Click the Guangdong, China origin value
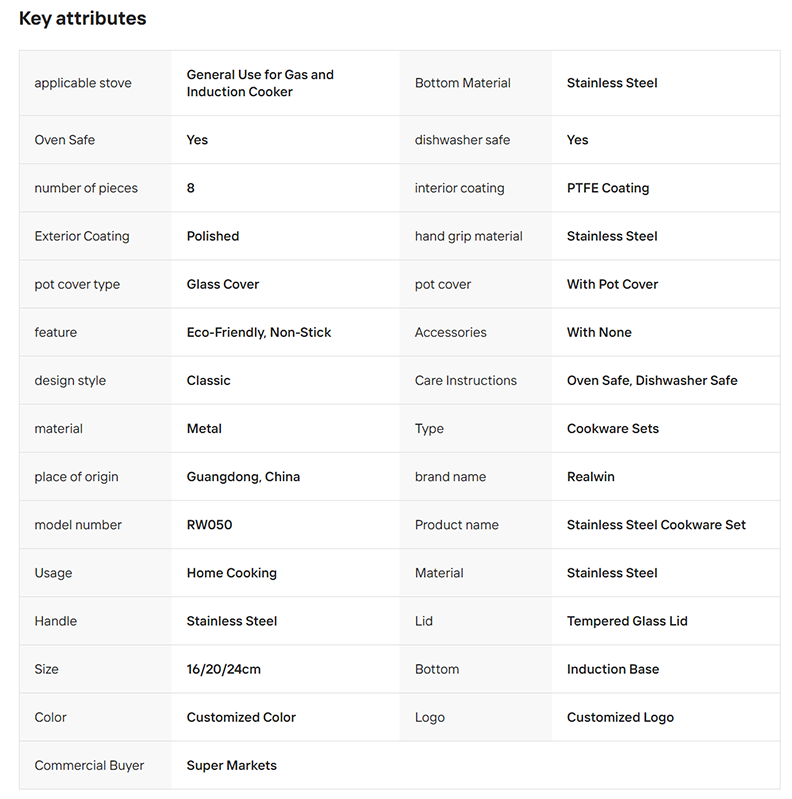 pyautogui.click(x=243, y=477)
